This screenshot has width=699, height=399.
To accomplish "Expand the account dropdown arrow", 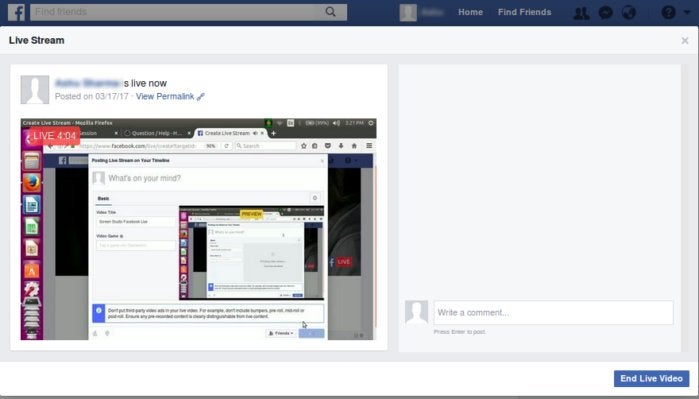I will point(687,12).
